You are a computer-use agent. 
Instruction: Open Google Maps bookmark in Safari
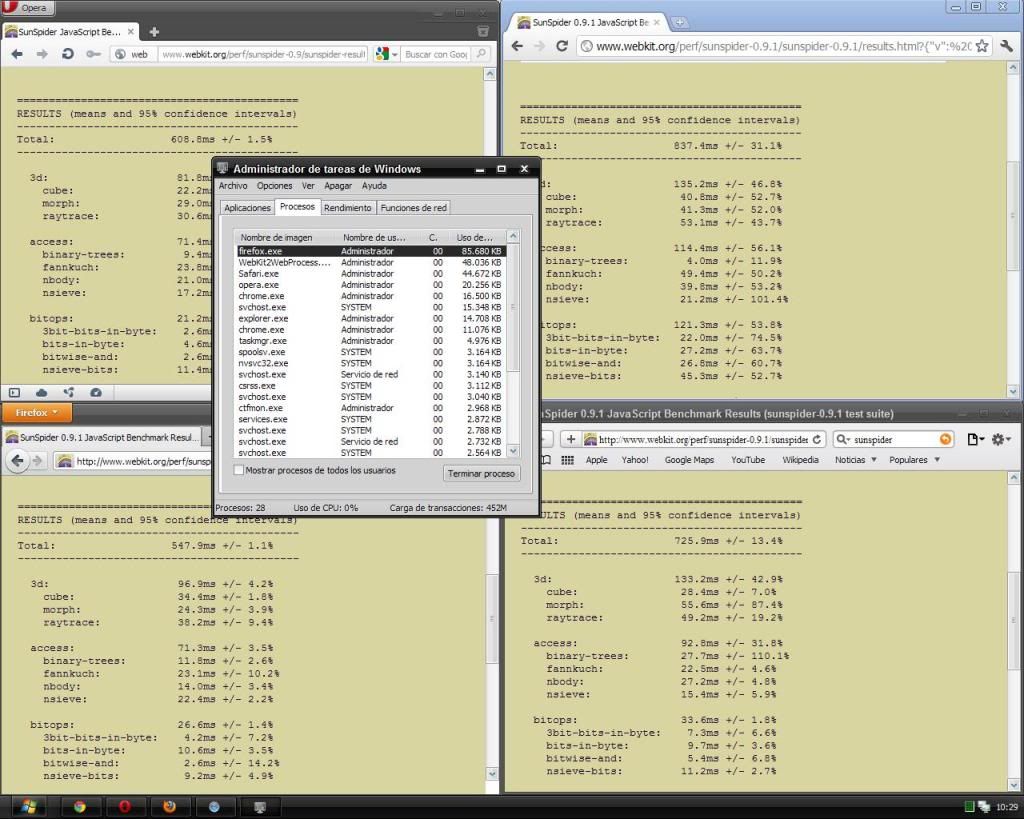[689, 460]
